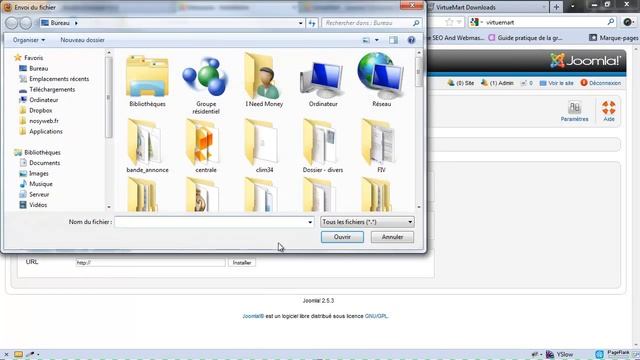Click the Ouvrir button
Viewport: 640px width, 360px height.
[x=342, y=237]
